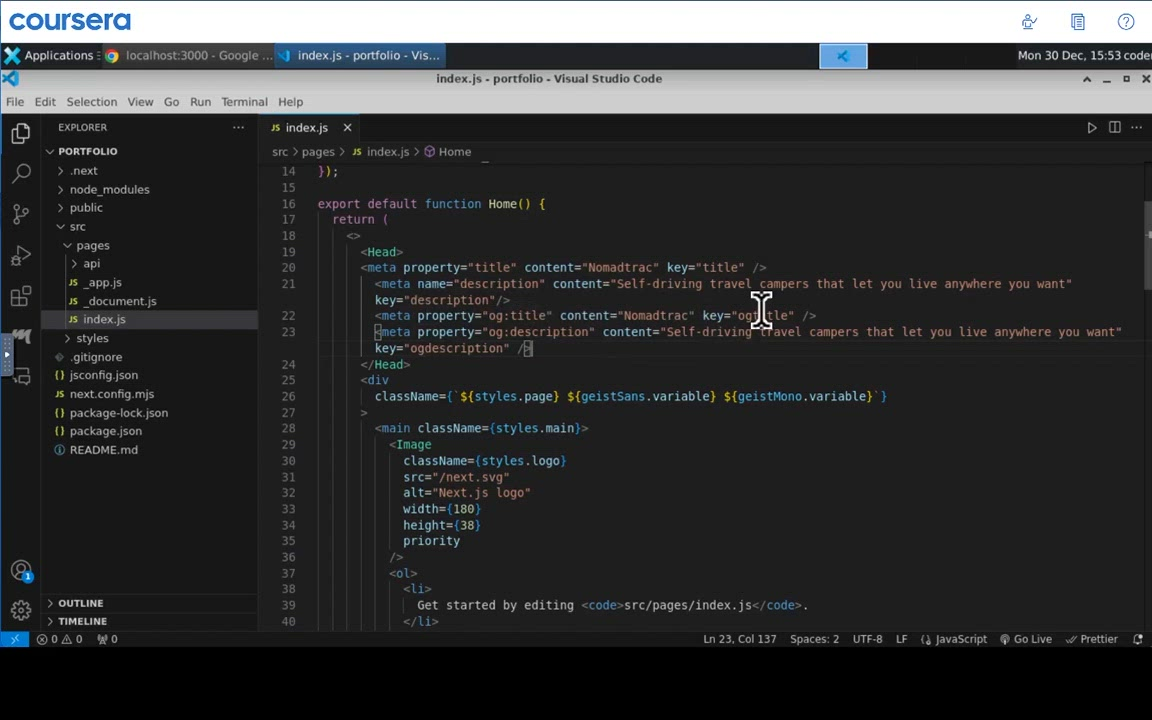This screenshot has height=720, width=1152.
Task: Open Run and Debug view
Action: (21, 255)
